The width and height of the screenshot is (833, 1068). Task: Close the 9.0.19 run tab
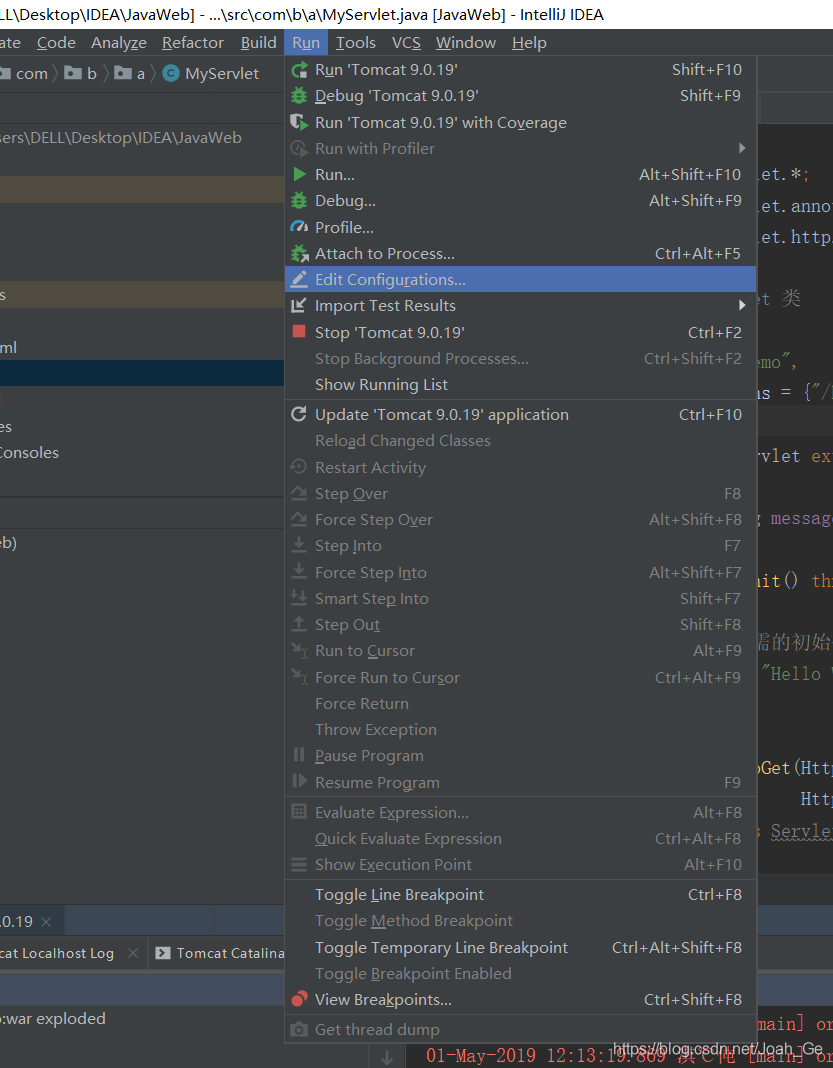click(x=46, y=922)
